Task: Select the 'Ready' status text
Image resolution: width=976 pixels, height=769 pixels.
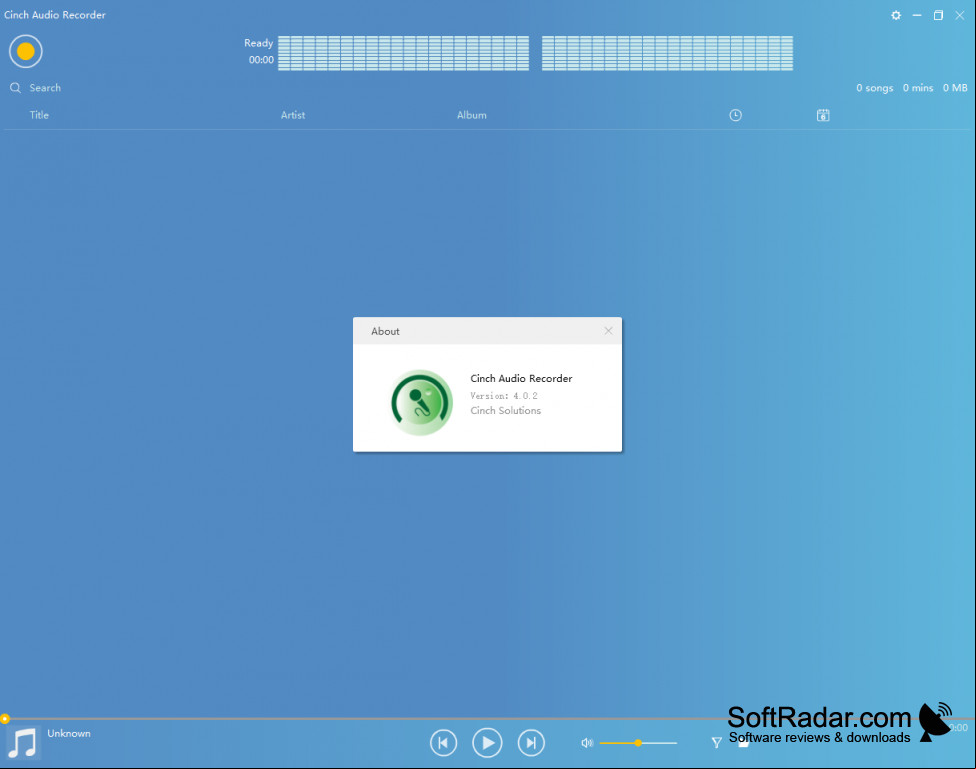Action: click(x=258, y=43)
